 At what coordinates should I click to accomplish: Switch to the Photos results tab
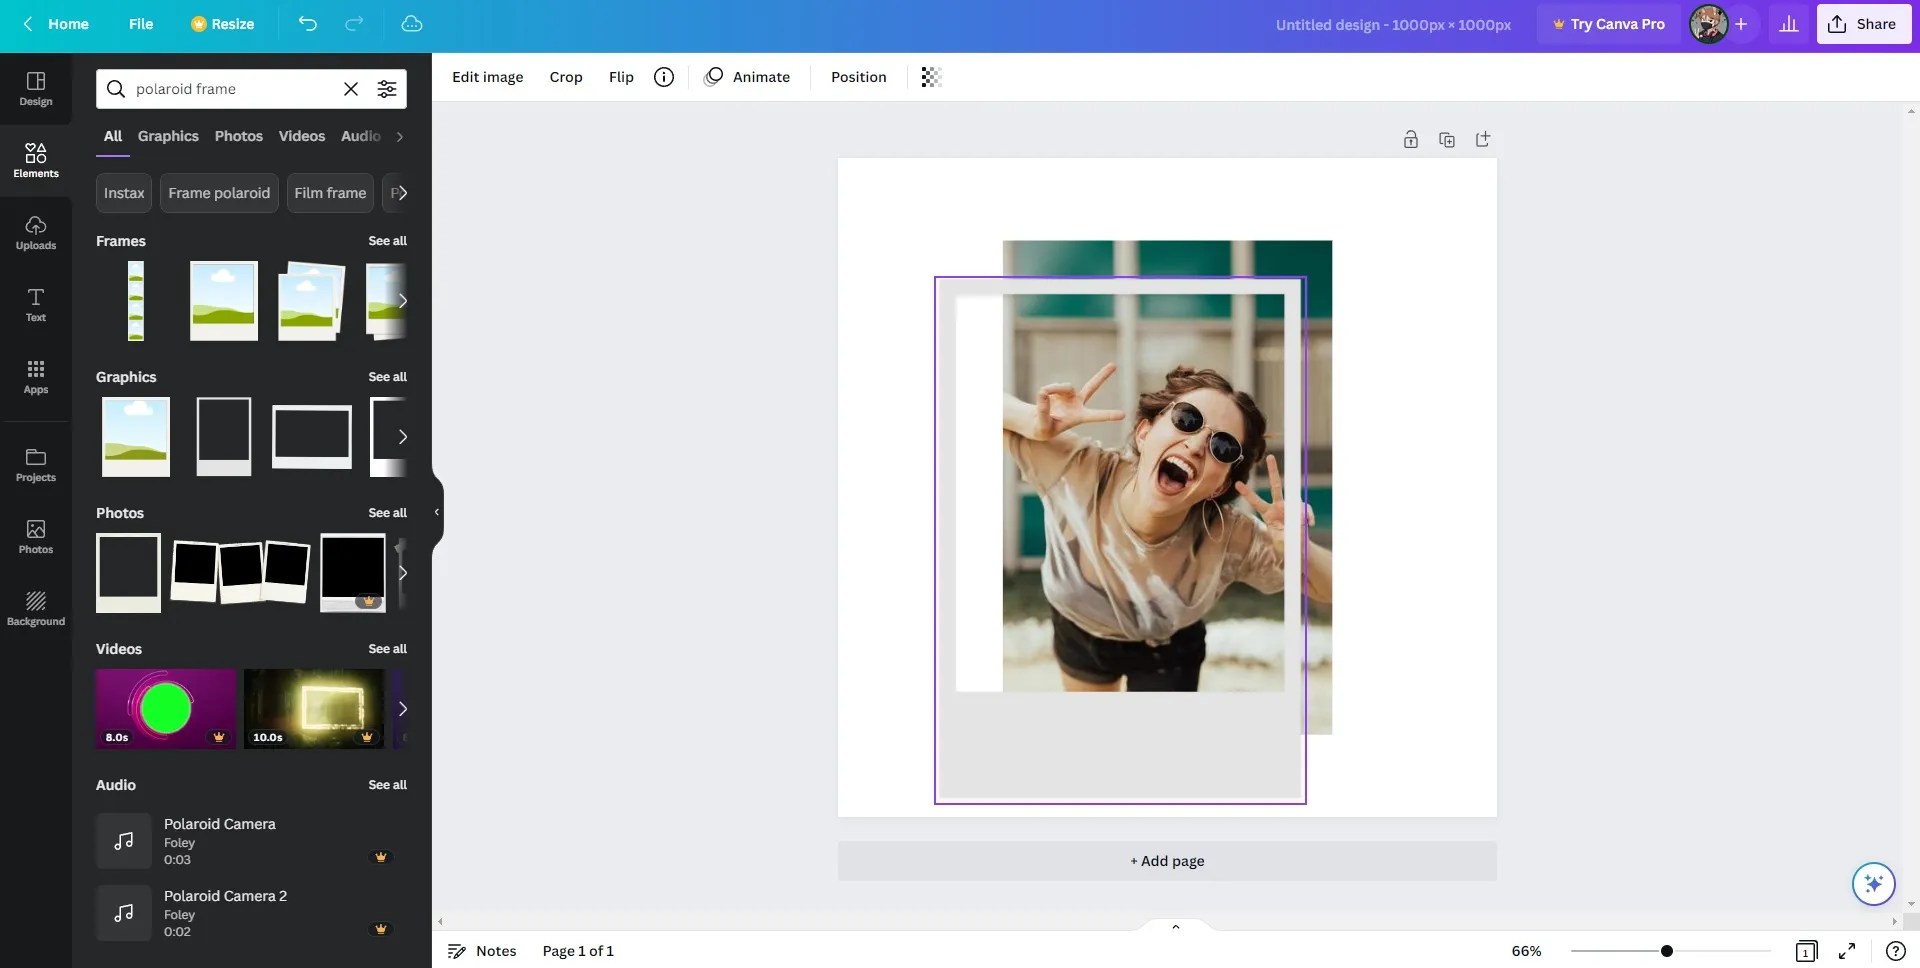[238, 136]
